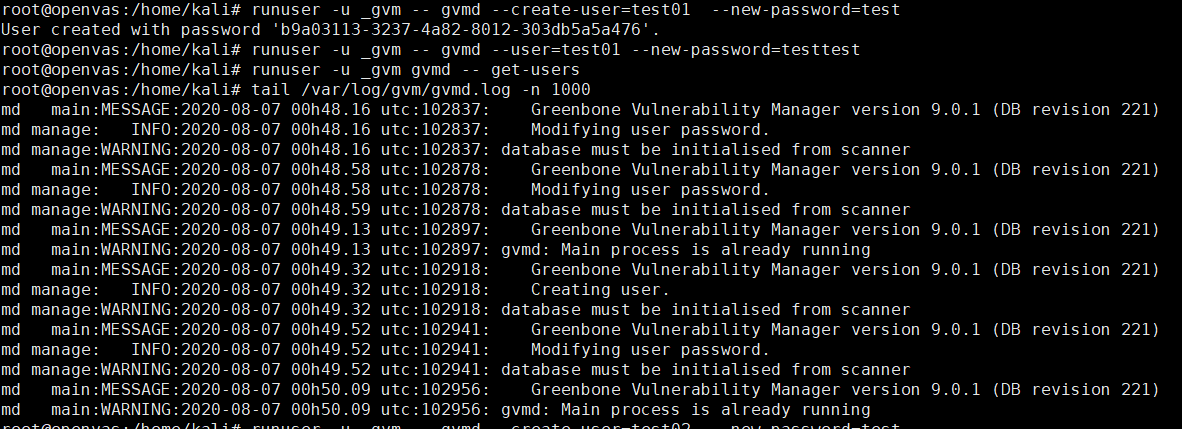
Task: Click 'database must be initialised' warning at 00h49.32
Action: click(705, 310)
